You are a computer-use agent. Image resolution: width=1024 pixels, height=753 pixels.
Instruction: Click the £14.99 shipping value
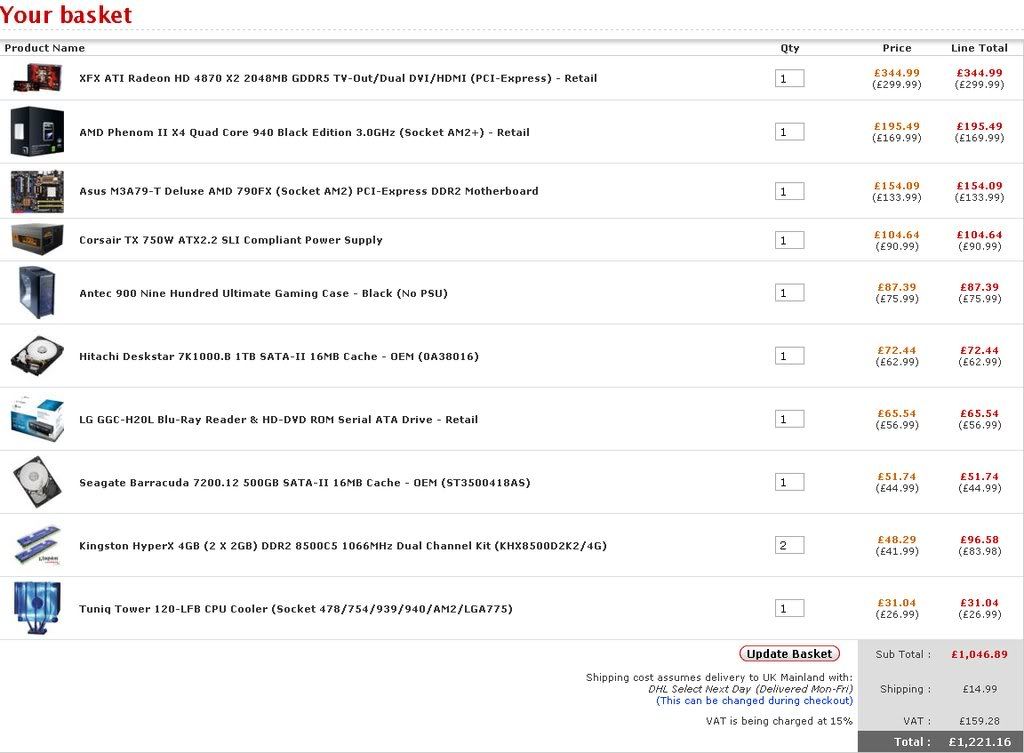coord(980,689)
